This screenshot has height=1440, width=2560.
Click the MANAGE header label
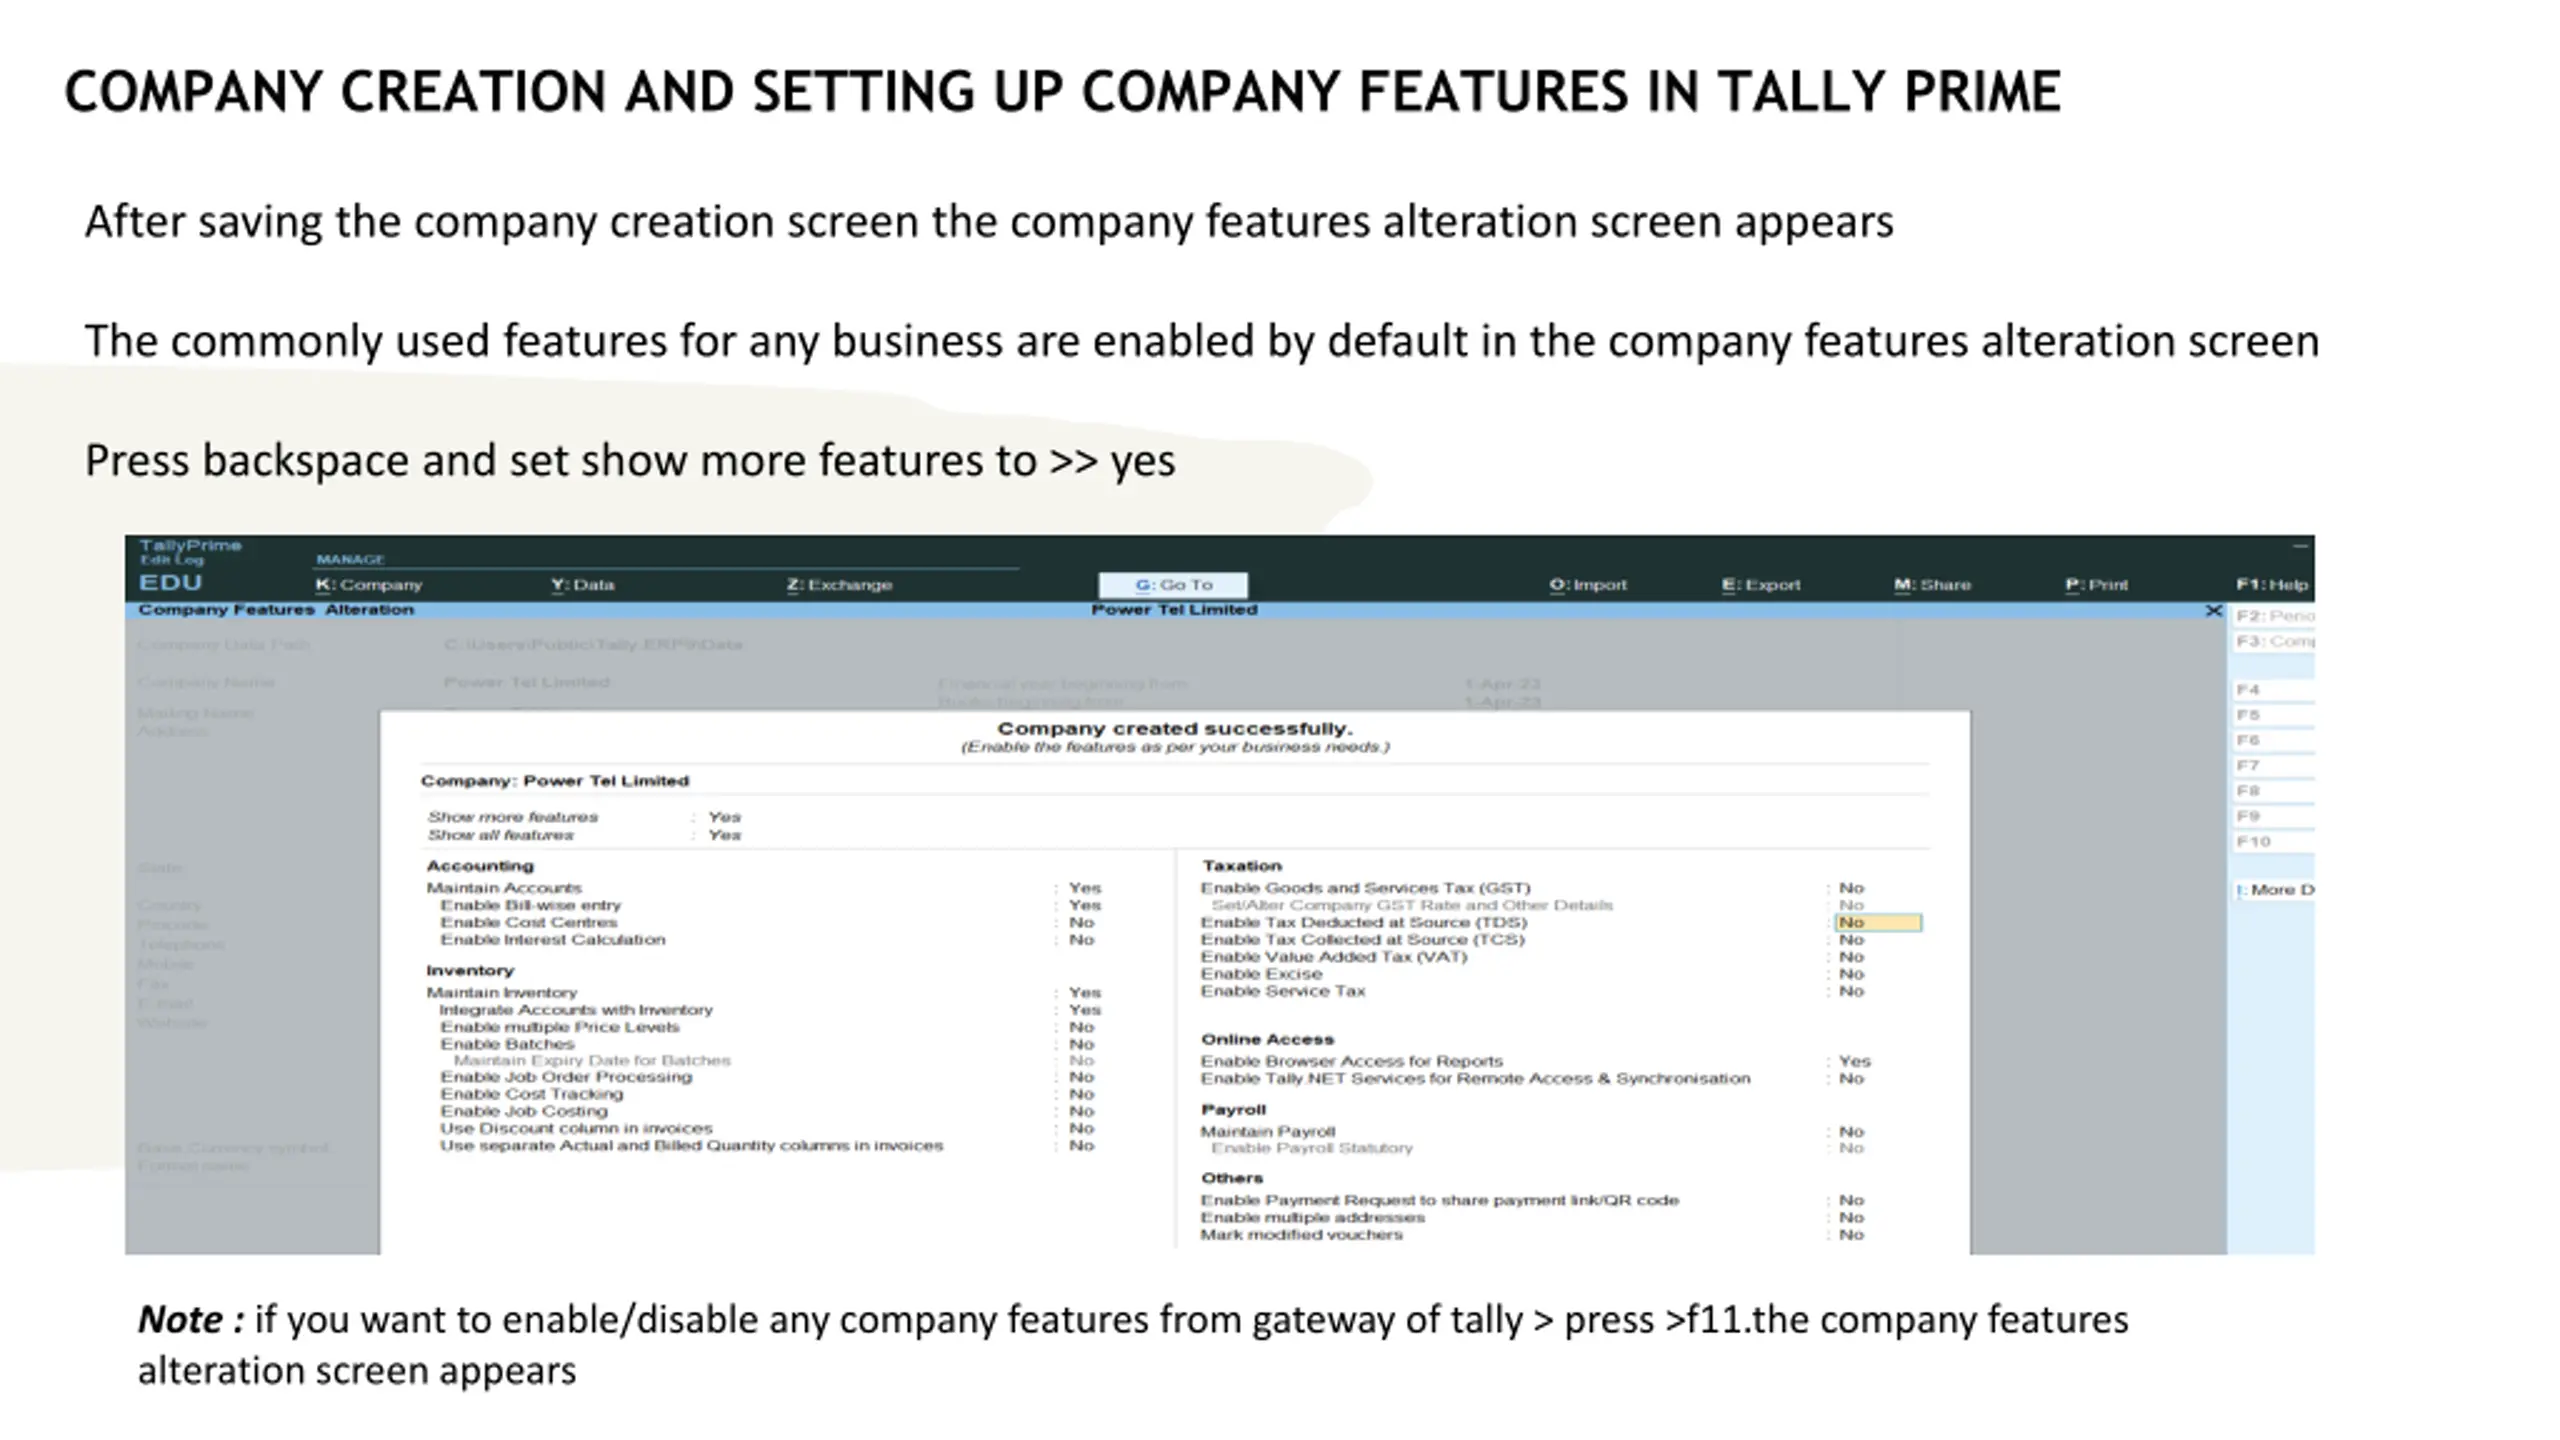[x=350, y=560]
